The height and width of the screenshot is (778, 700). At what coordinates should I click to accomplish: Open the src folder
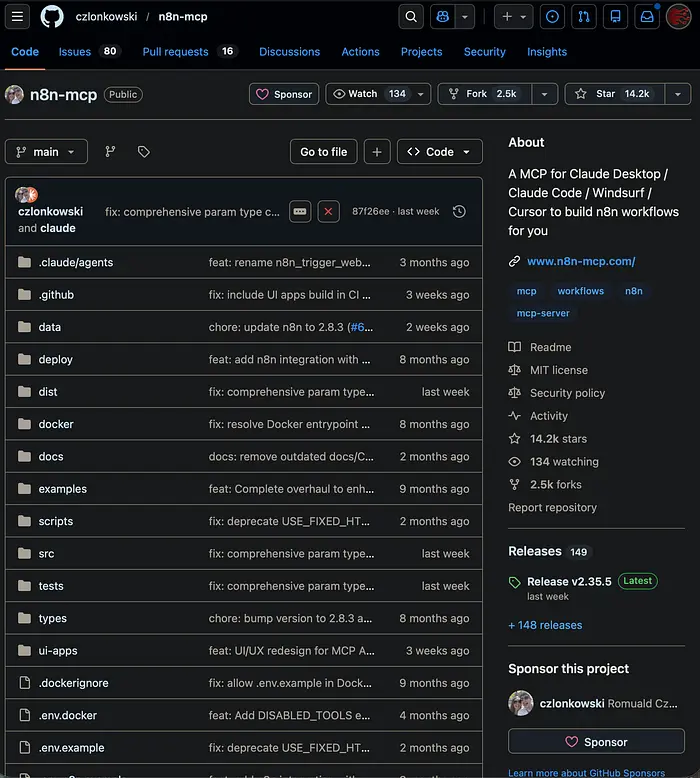pos(46,554)
